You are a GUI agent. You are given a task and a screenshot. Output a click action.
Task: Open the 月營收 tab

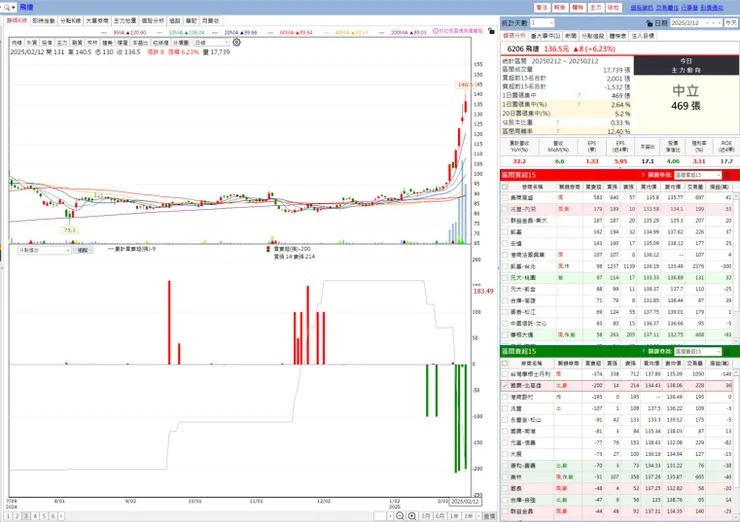pyautogui.click(x=210, y=21)
